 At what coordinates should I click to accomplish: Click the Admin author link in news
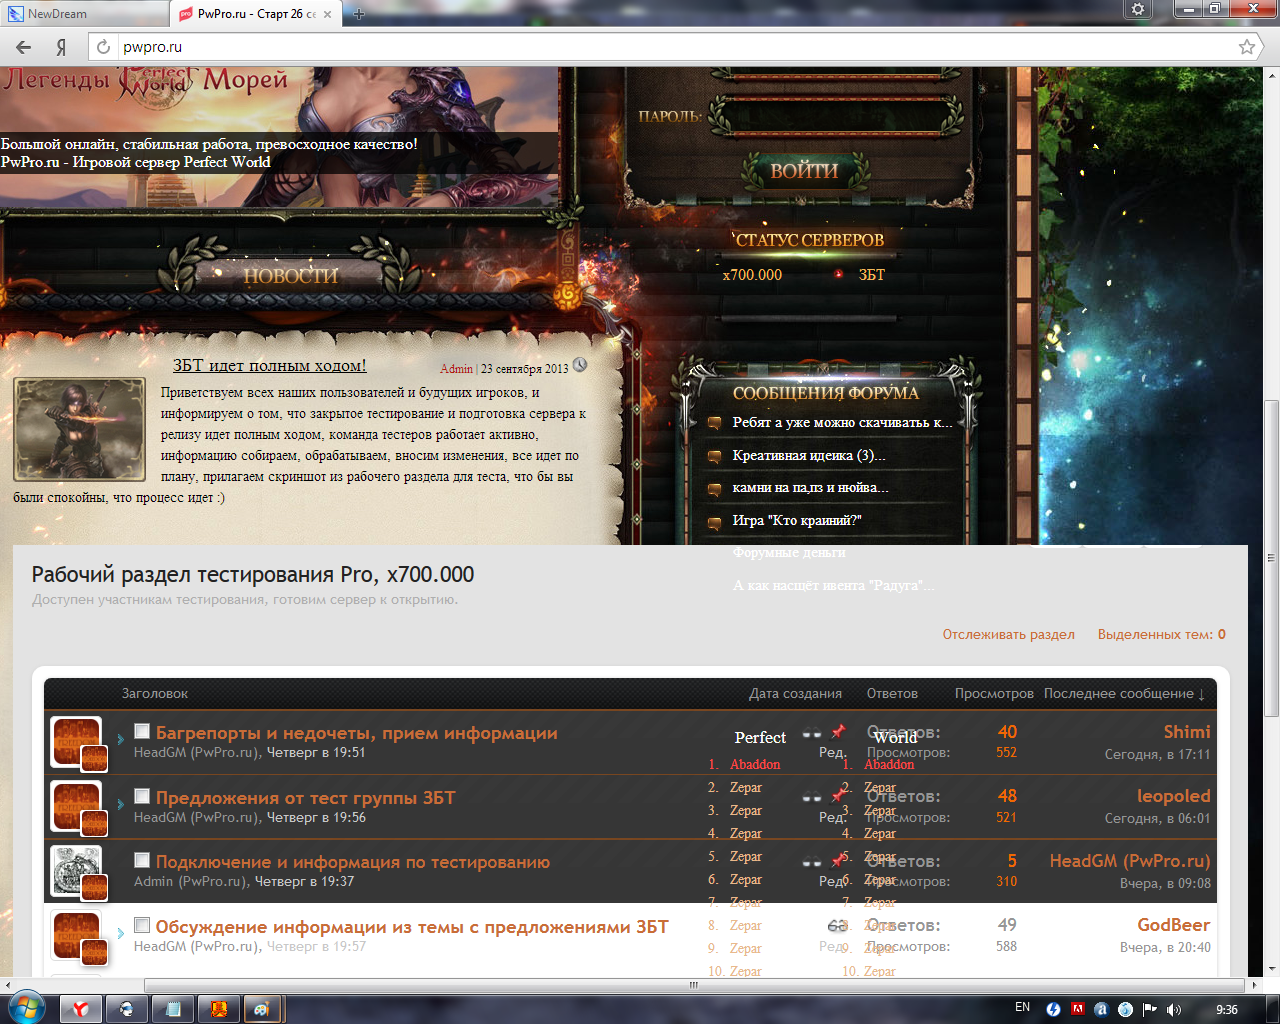456,369
